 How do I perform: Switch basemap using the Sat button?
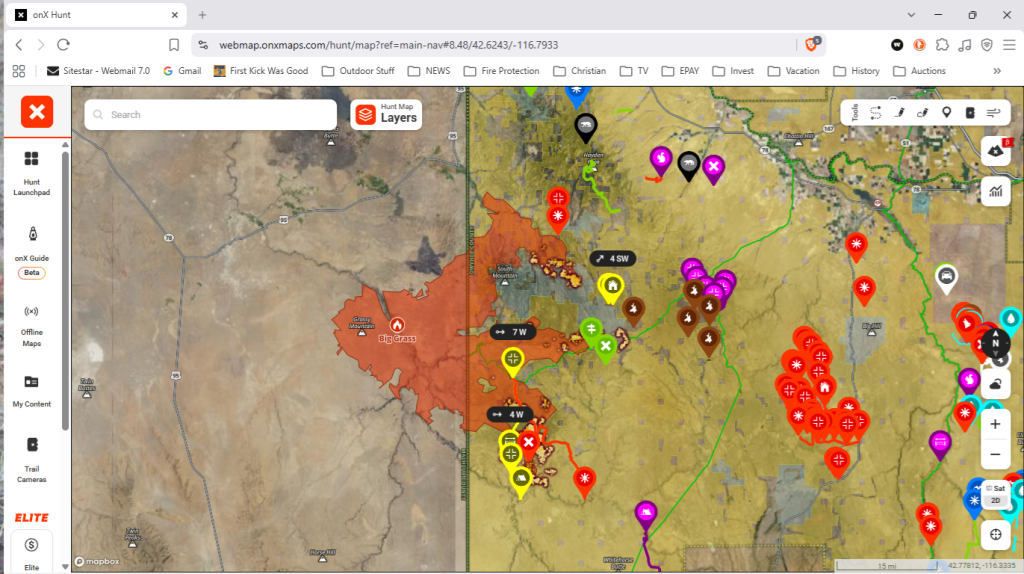pos(996,488)
